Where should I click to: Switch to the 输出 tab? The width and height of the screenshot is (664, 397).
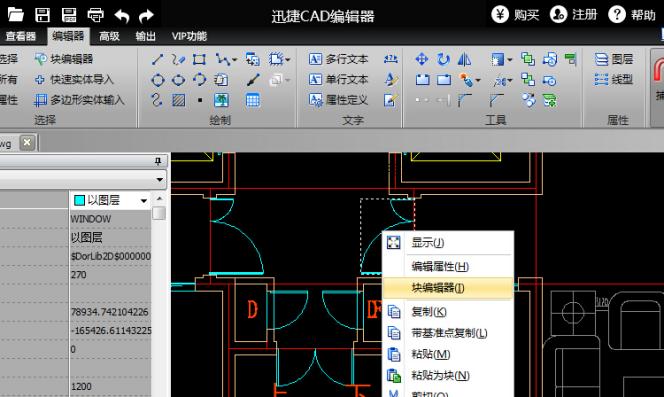click(x=145, y=36)
